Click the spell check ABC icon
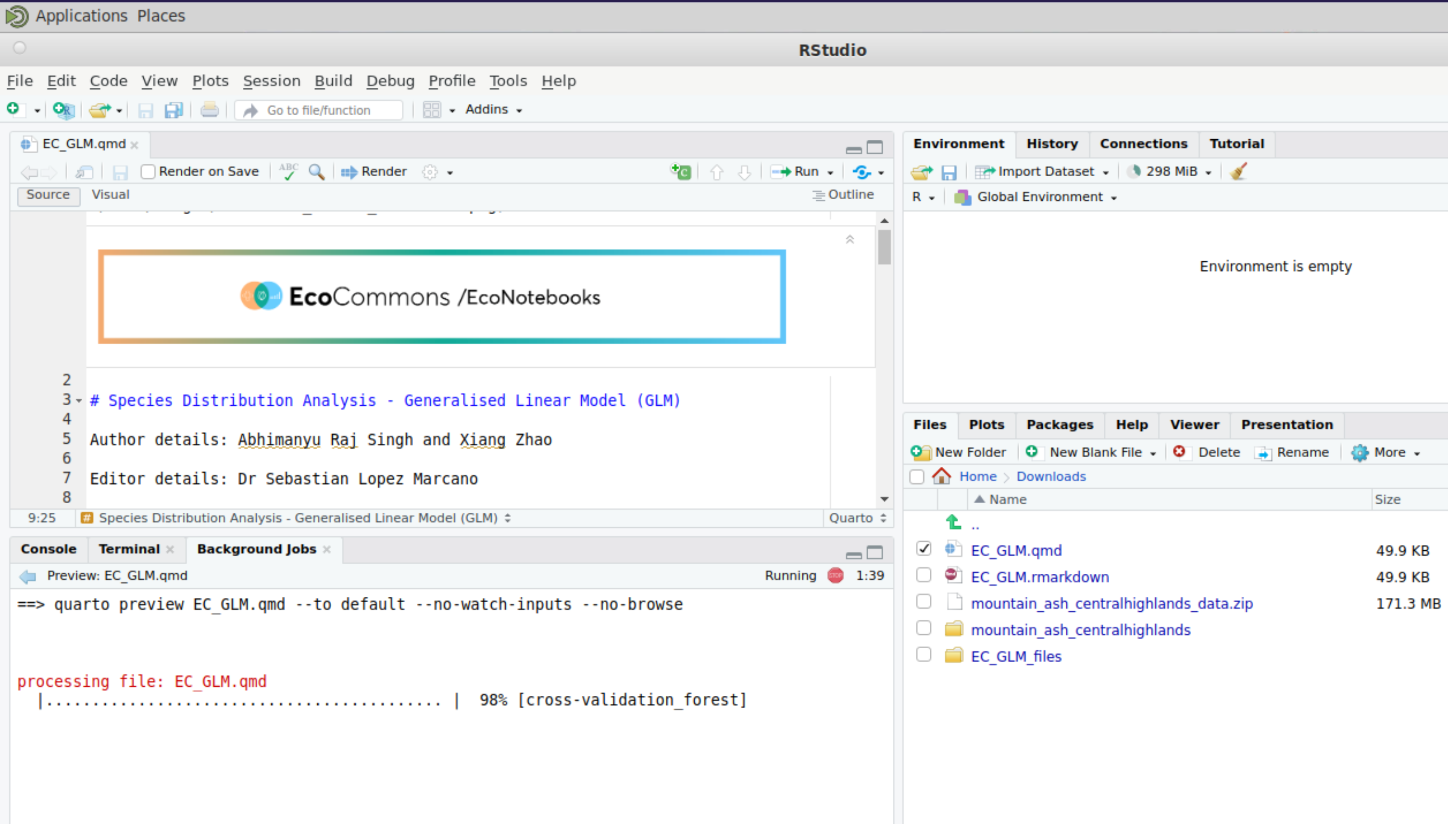 (288, 172)
